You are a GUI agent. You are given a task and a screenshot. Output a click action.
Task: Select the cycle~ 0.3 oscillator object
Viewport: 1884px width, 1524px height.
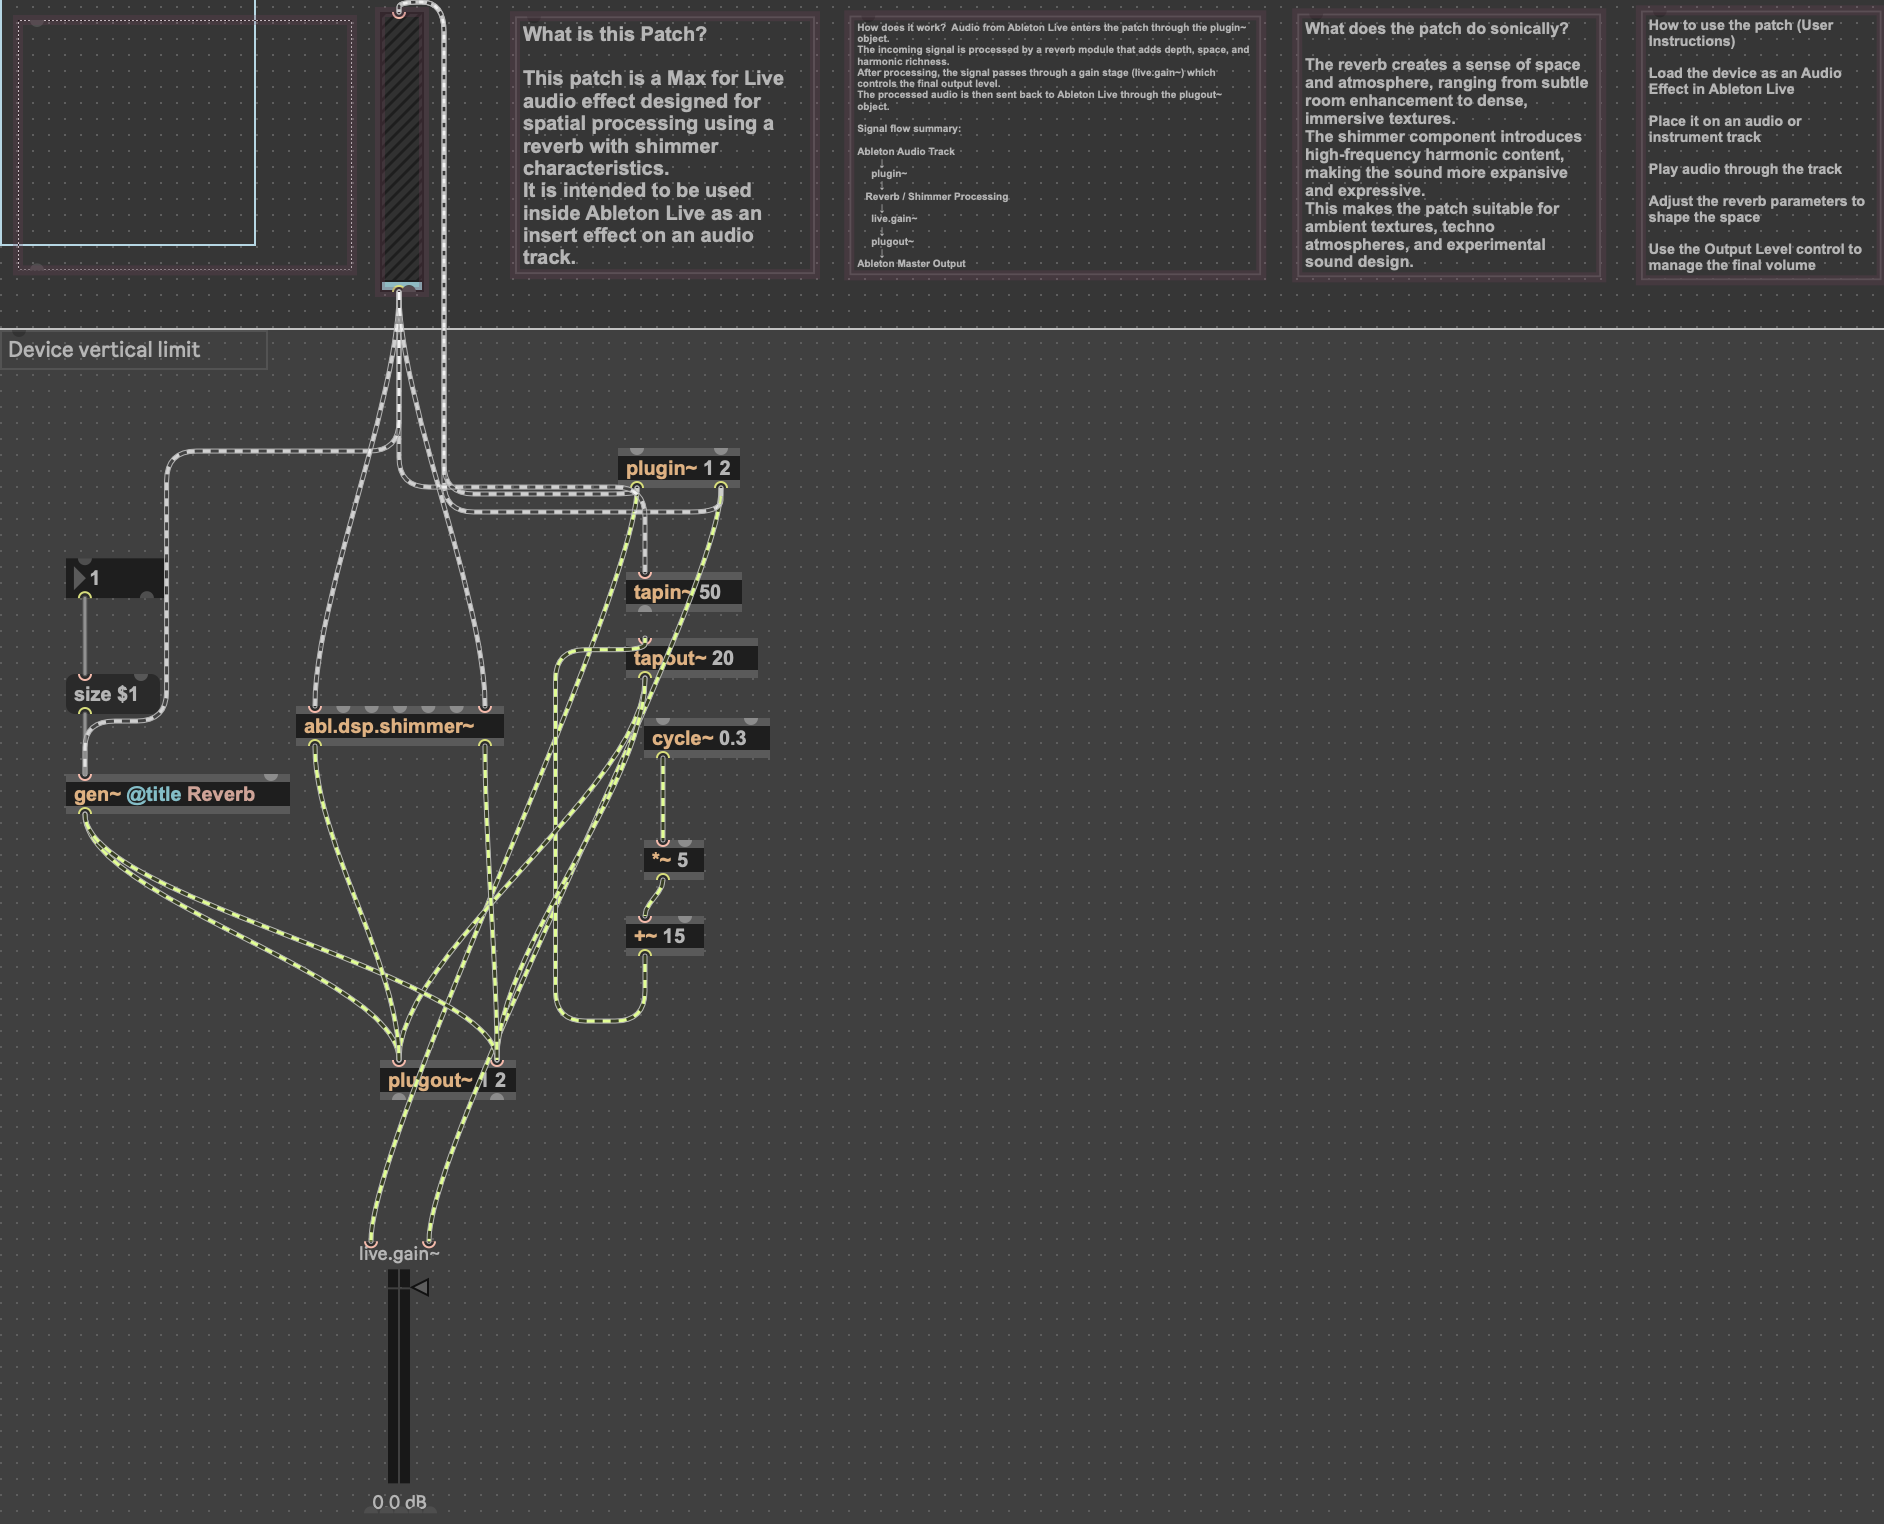click(706, 738)
